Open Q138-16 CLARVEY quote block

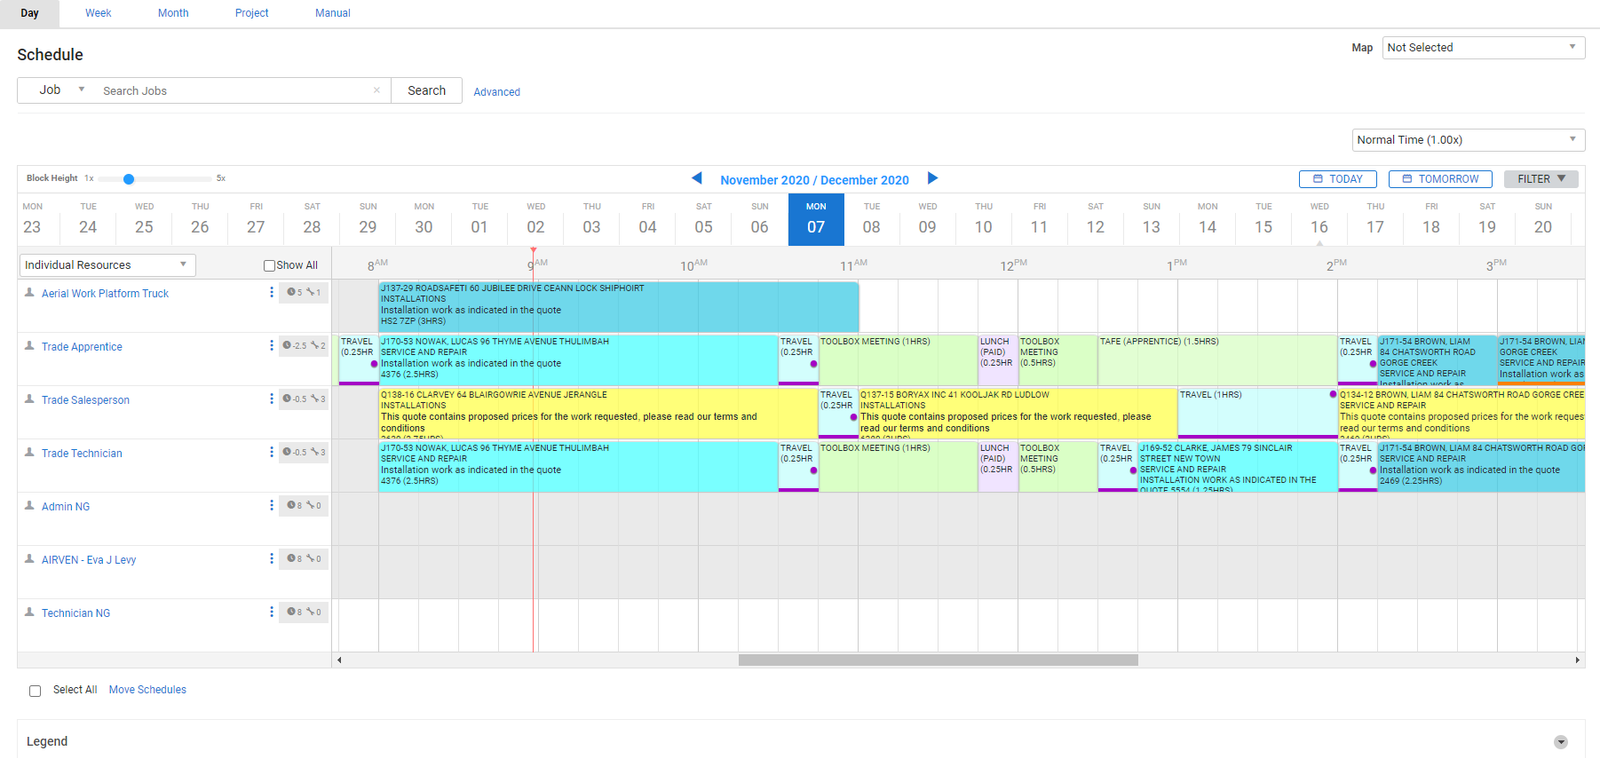[598, 413]
